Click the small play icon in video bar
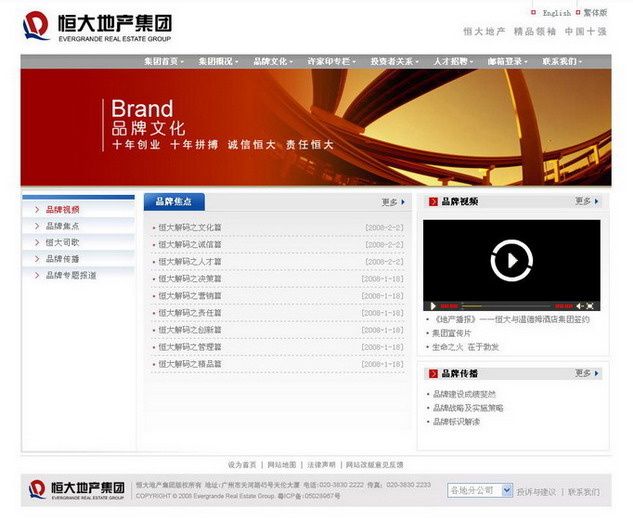The image size is (633, 520). [433, 306]
